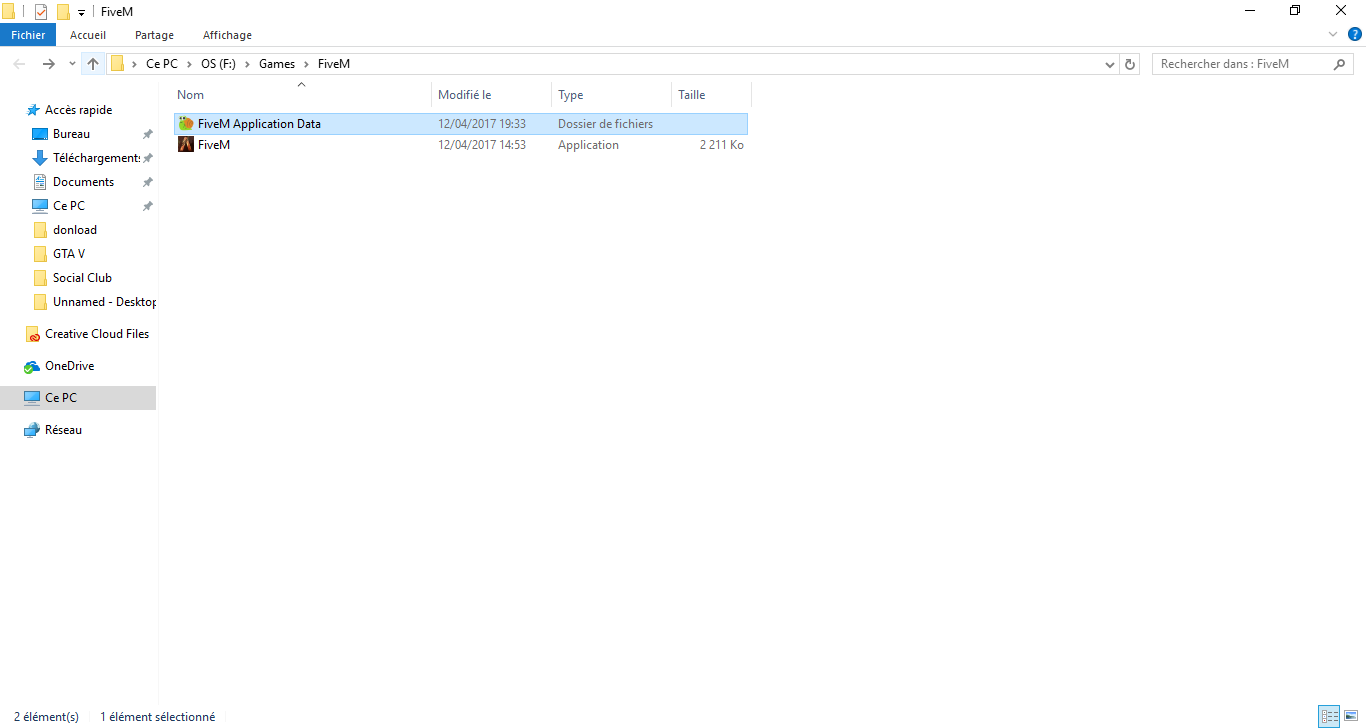Screen dimensions: 1366x728
Task: Click Application type cell of FiveM
Action: (588, 145)
